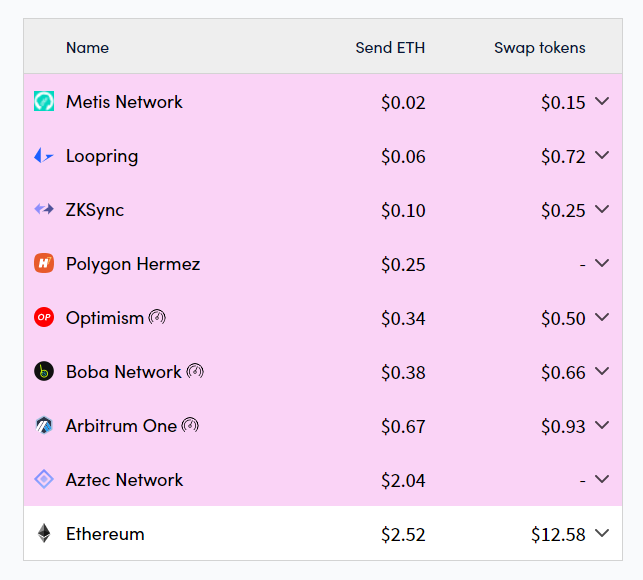The image size is (643, 580).
Task: Click the Aztec Network diamond logo
Action: [x=44, y=479]
